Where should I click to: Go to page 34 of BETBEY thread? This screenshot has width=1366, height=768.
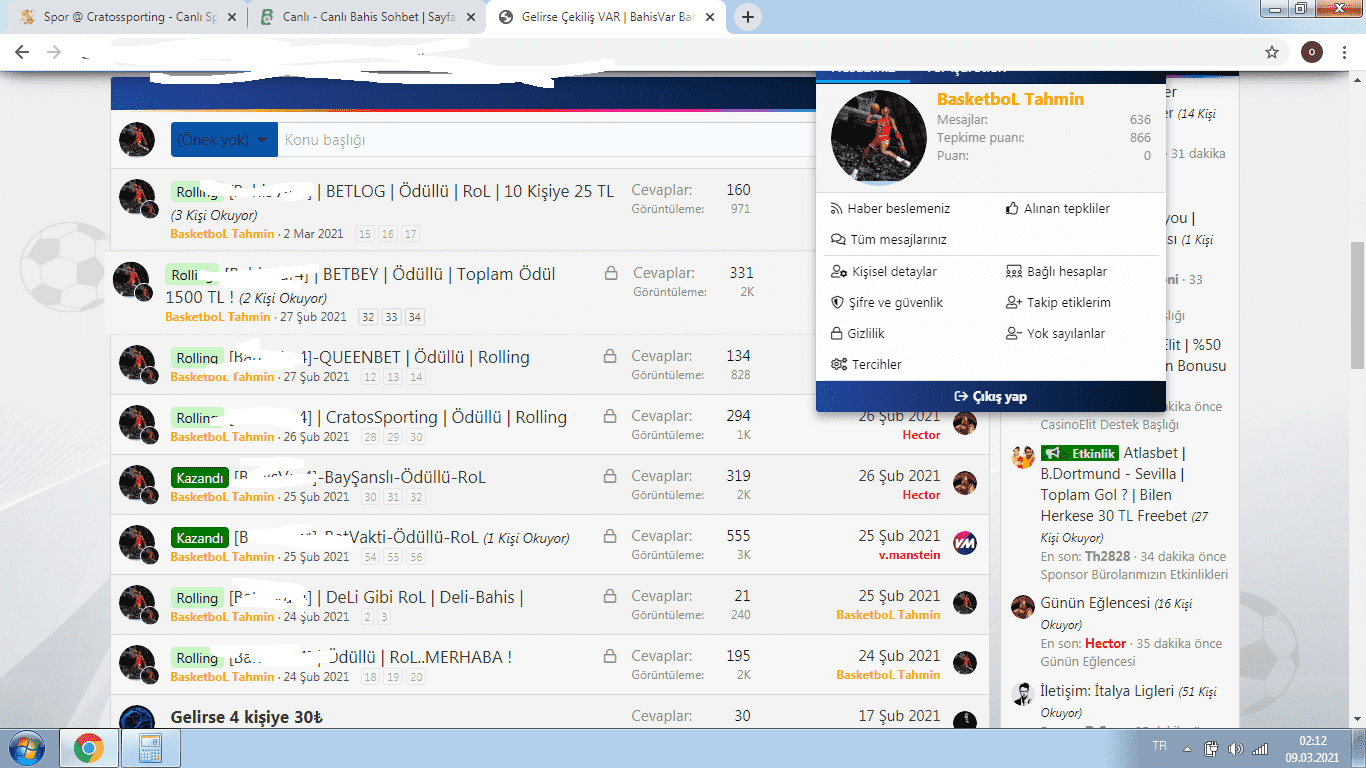click(x=414, y=317)
